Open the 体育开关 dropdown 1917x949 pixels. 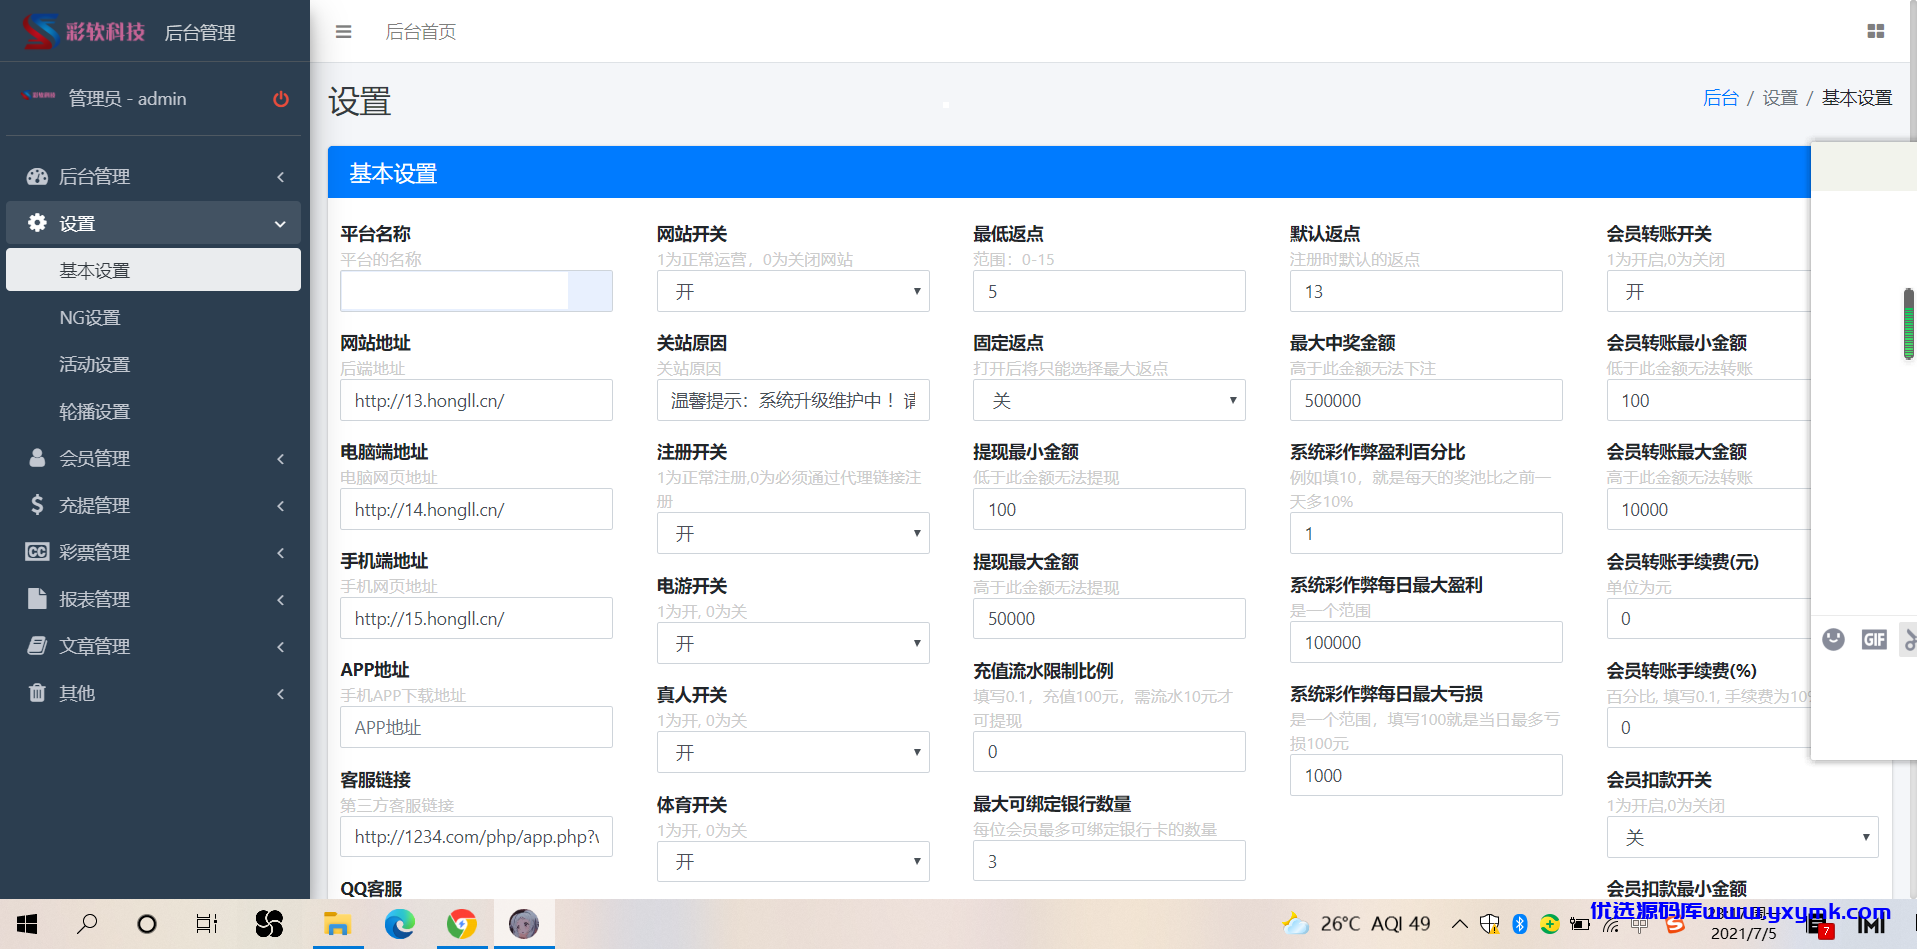[x=793, y=861]
